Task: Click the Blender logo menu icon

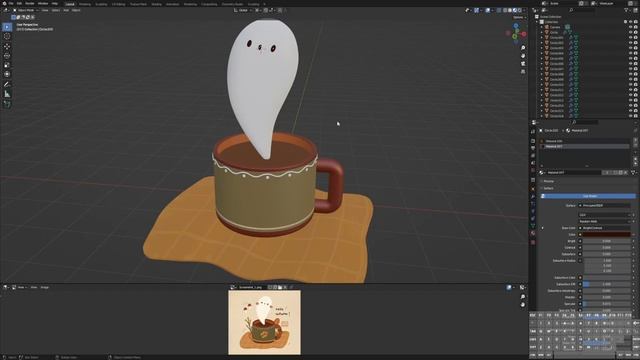Action: pyautogui.click(x=4, y=3)
